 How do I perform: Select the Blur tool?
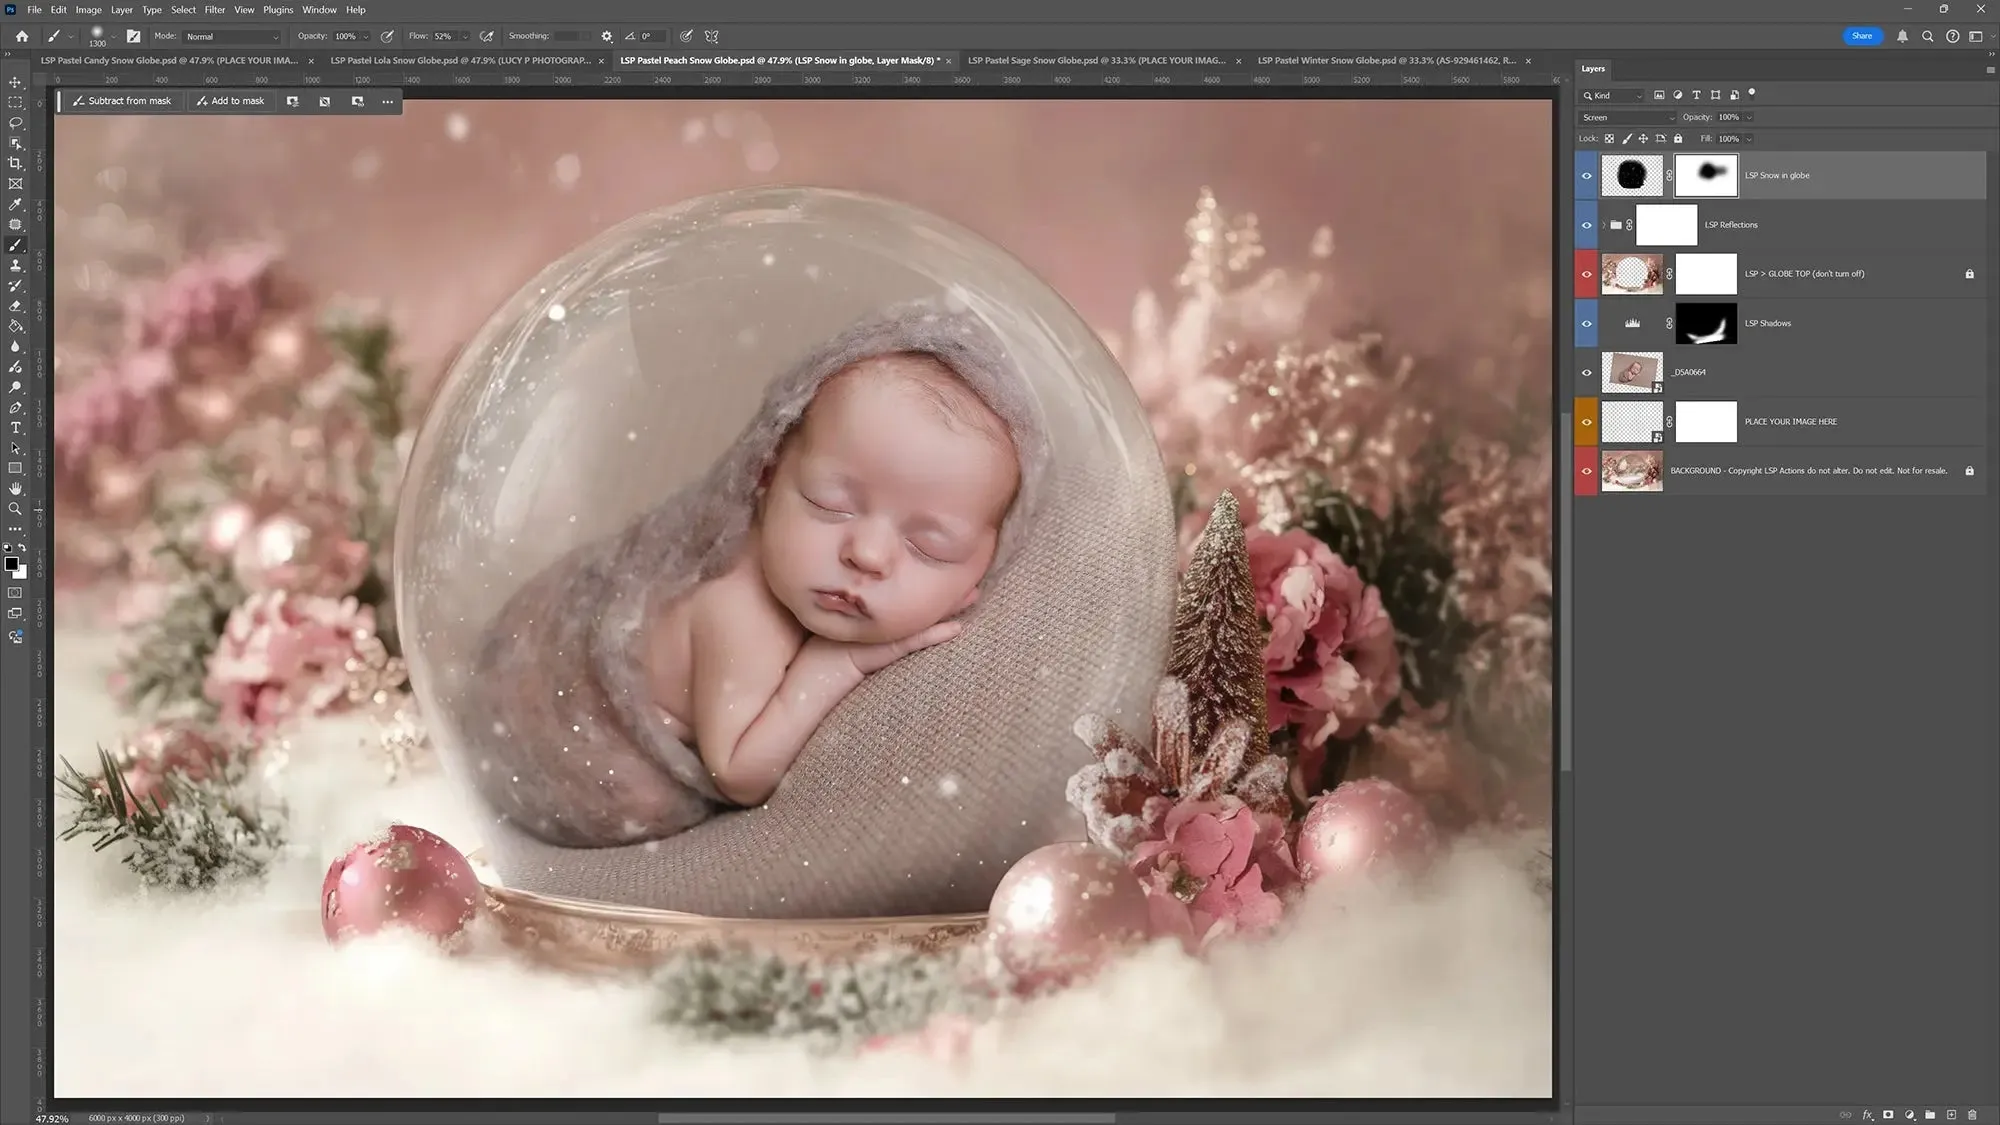tap(15, 346)
